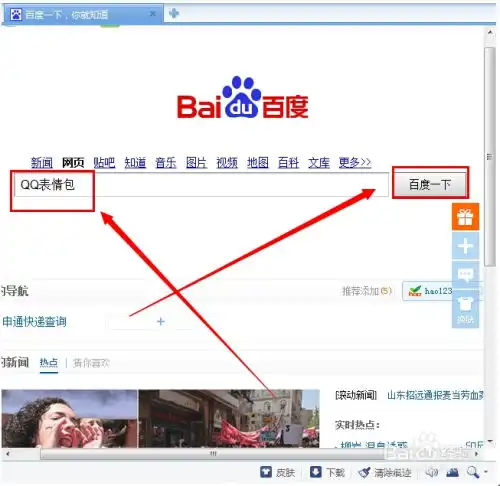Click the 百度一下 search button
The height and width of the screenshot is (486, 500).
(430, 184)
